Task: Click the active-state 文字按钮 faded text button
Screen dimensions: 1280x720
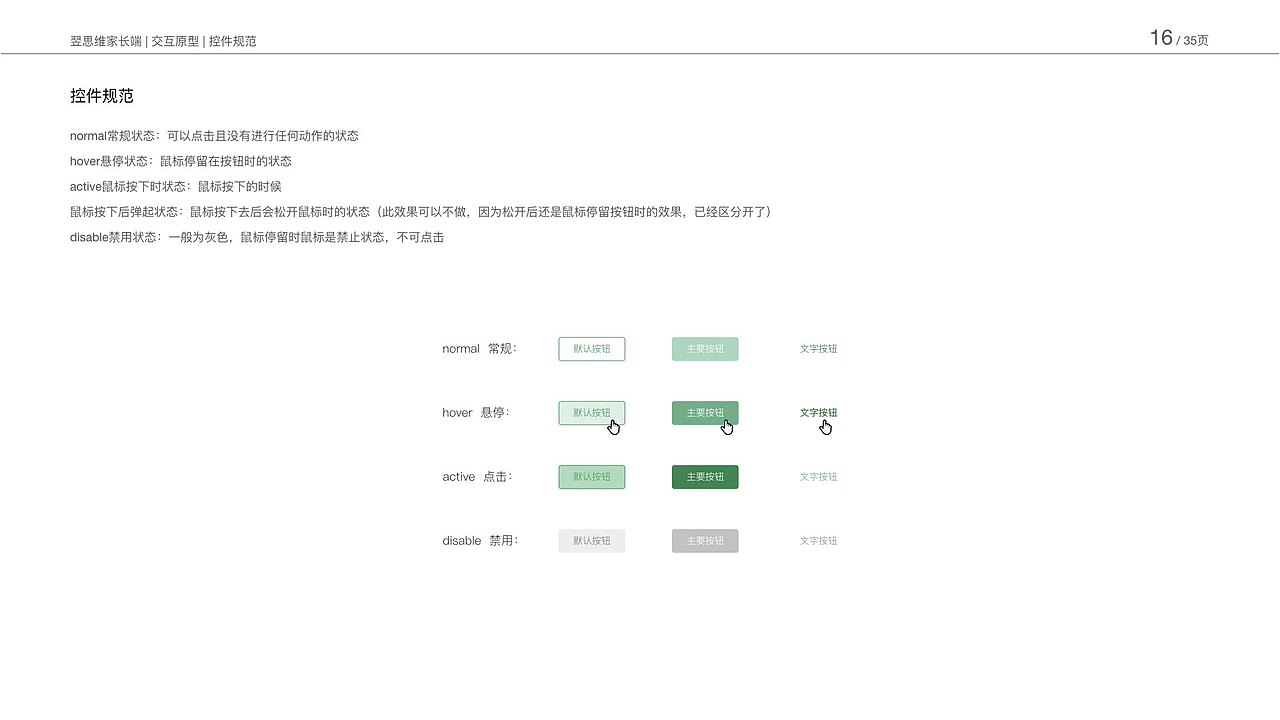Action: pyautogui.click(x=819, y=477)
